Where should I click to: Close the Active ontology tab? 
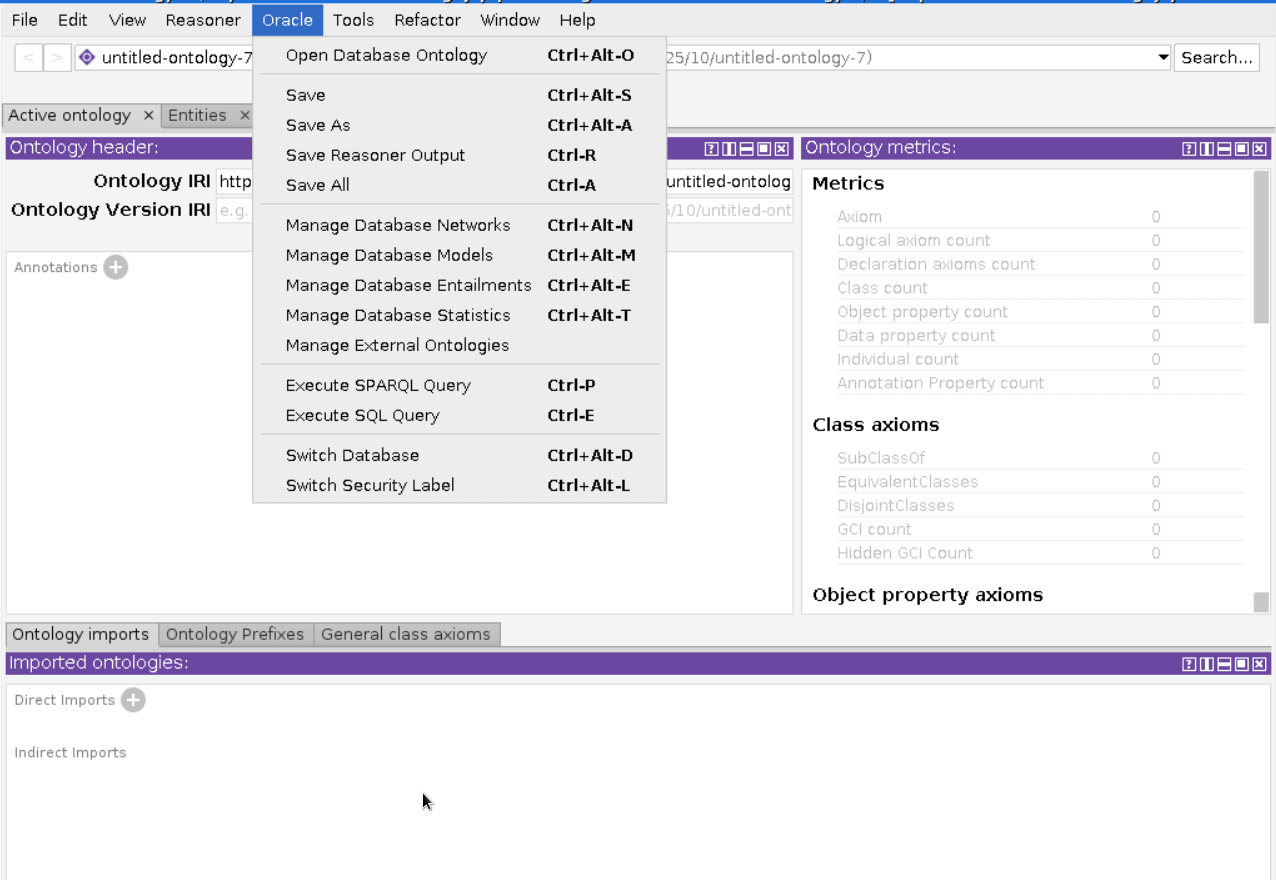tap(148, 115)
